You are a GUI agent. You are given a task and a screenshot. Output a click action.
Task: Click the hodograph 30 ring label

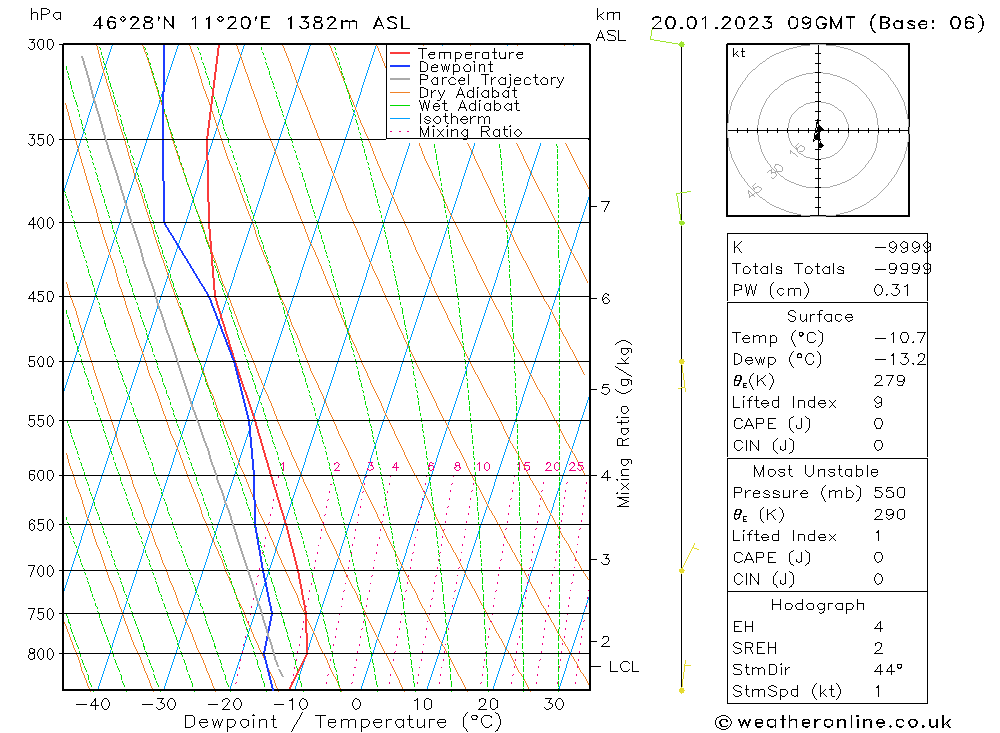[776, 171]
